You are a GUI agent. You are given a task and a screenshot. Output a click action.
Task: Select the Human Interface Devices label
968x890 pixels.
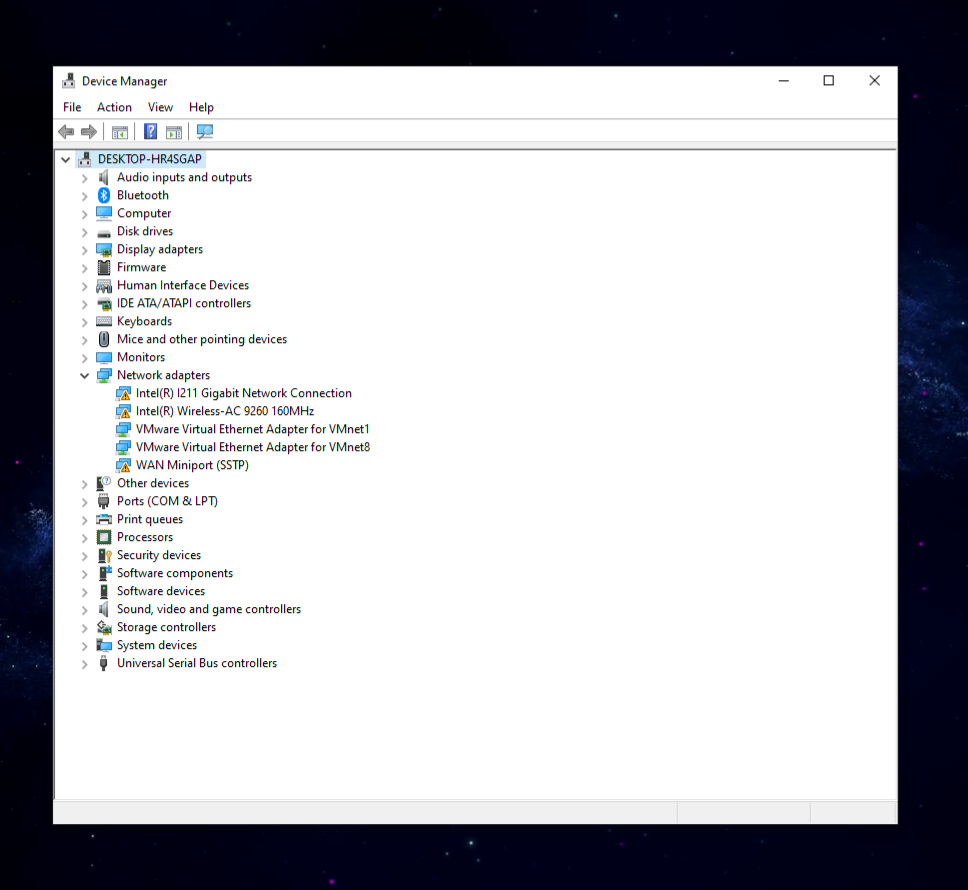click(183, 285)
